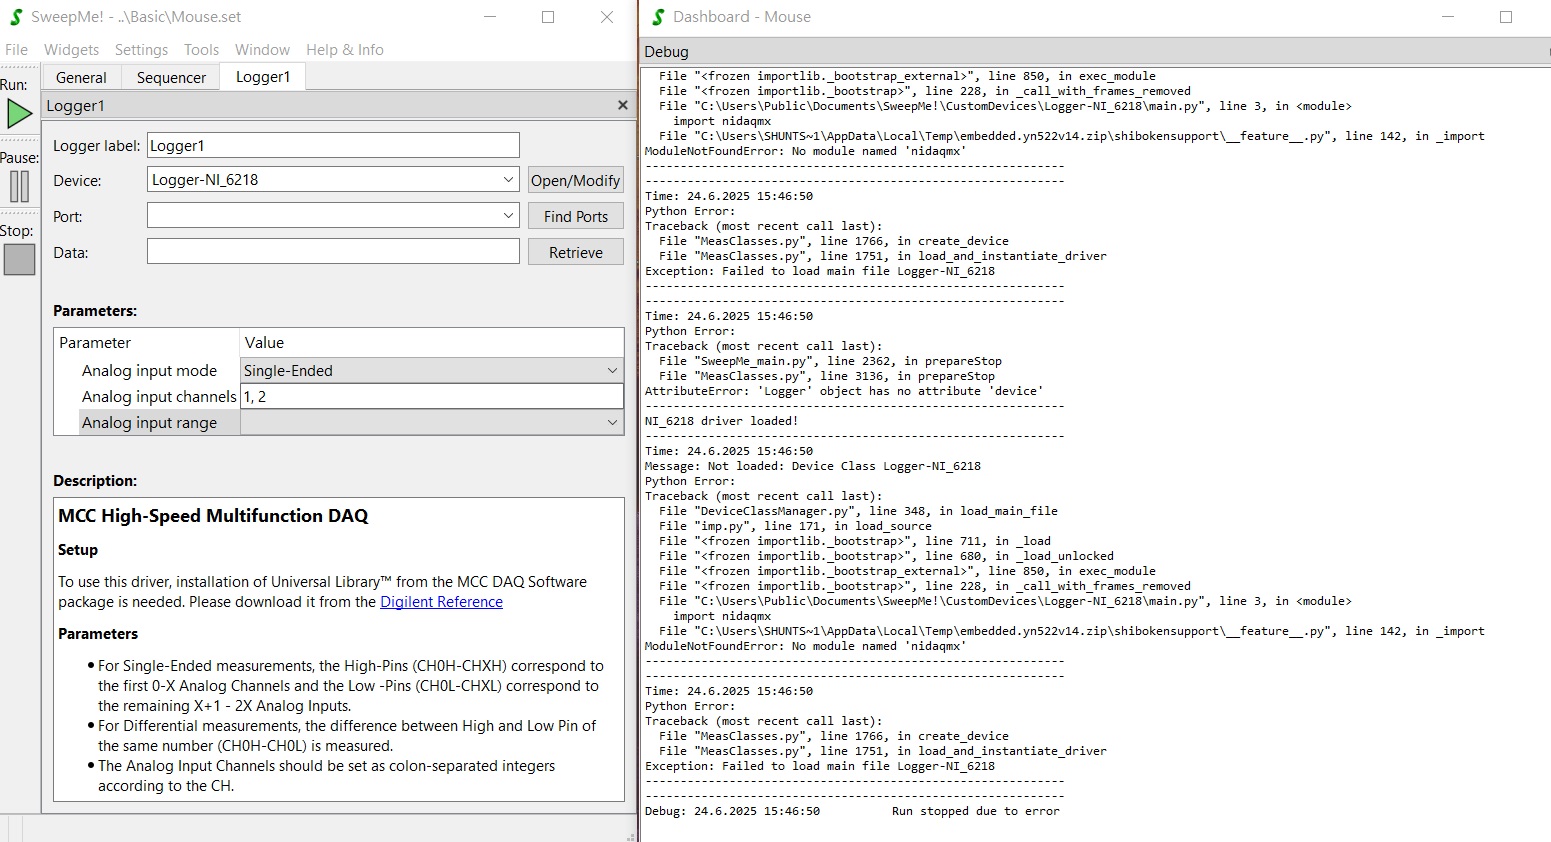The height and width of the screenshot is (842, 1551).
Task: Start the measurement with the green Run arrow
Action: tap(19, 113)
